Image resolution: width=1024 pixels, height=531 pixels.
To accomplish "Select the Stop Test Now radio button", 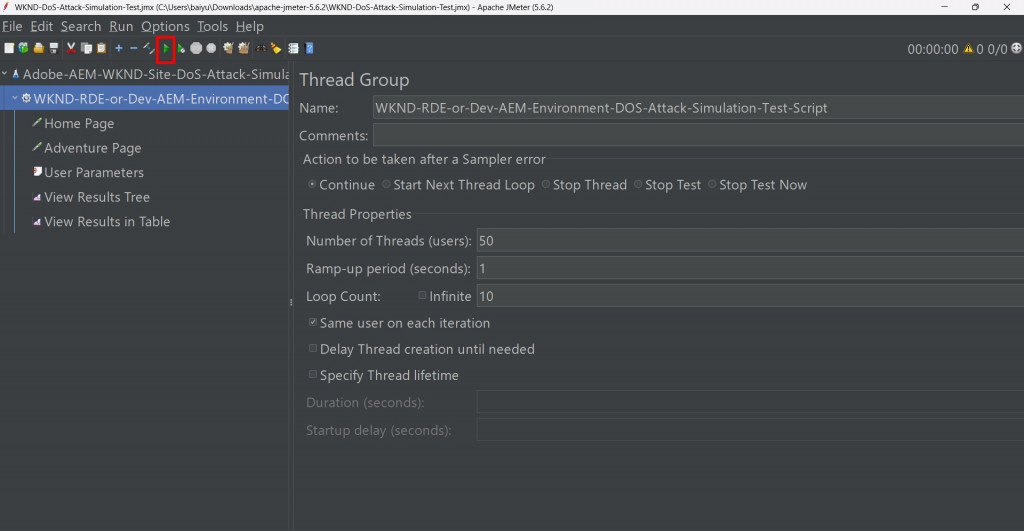I will (712, 185).
